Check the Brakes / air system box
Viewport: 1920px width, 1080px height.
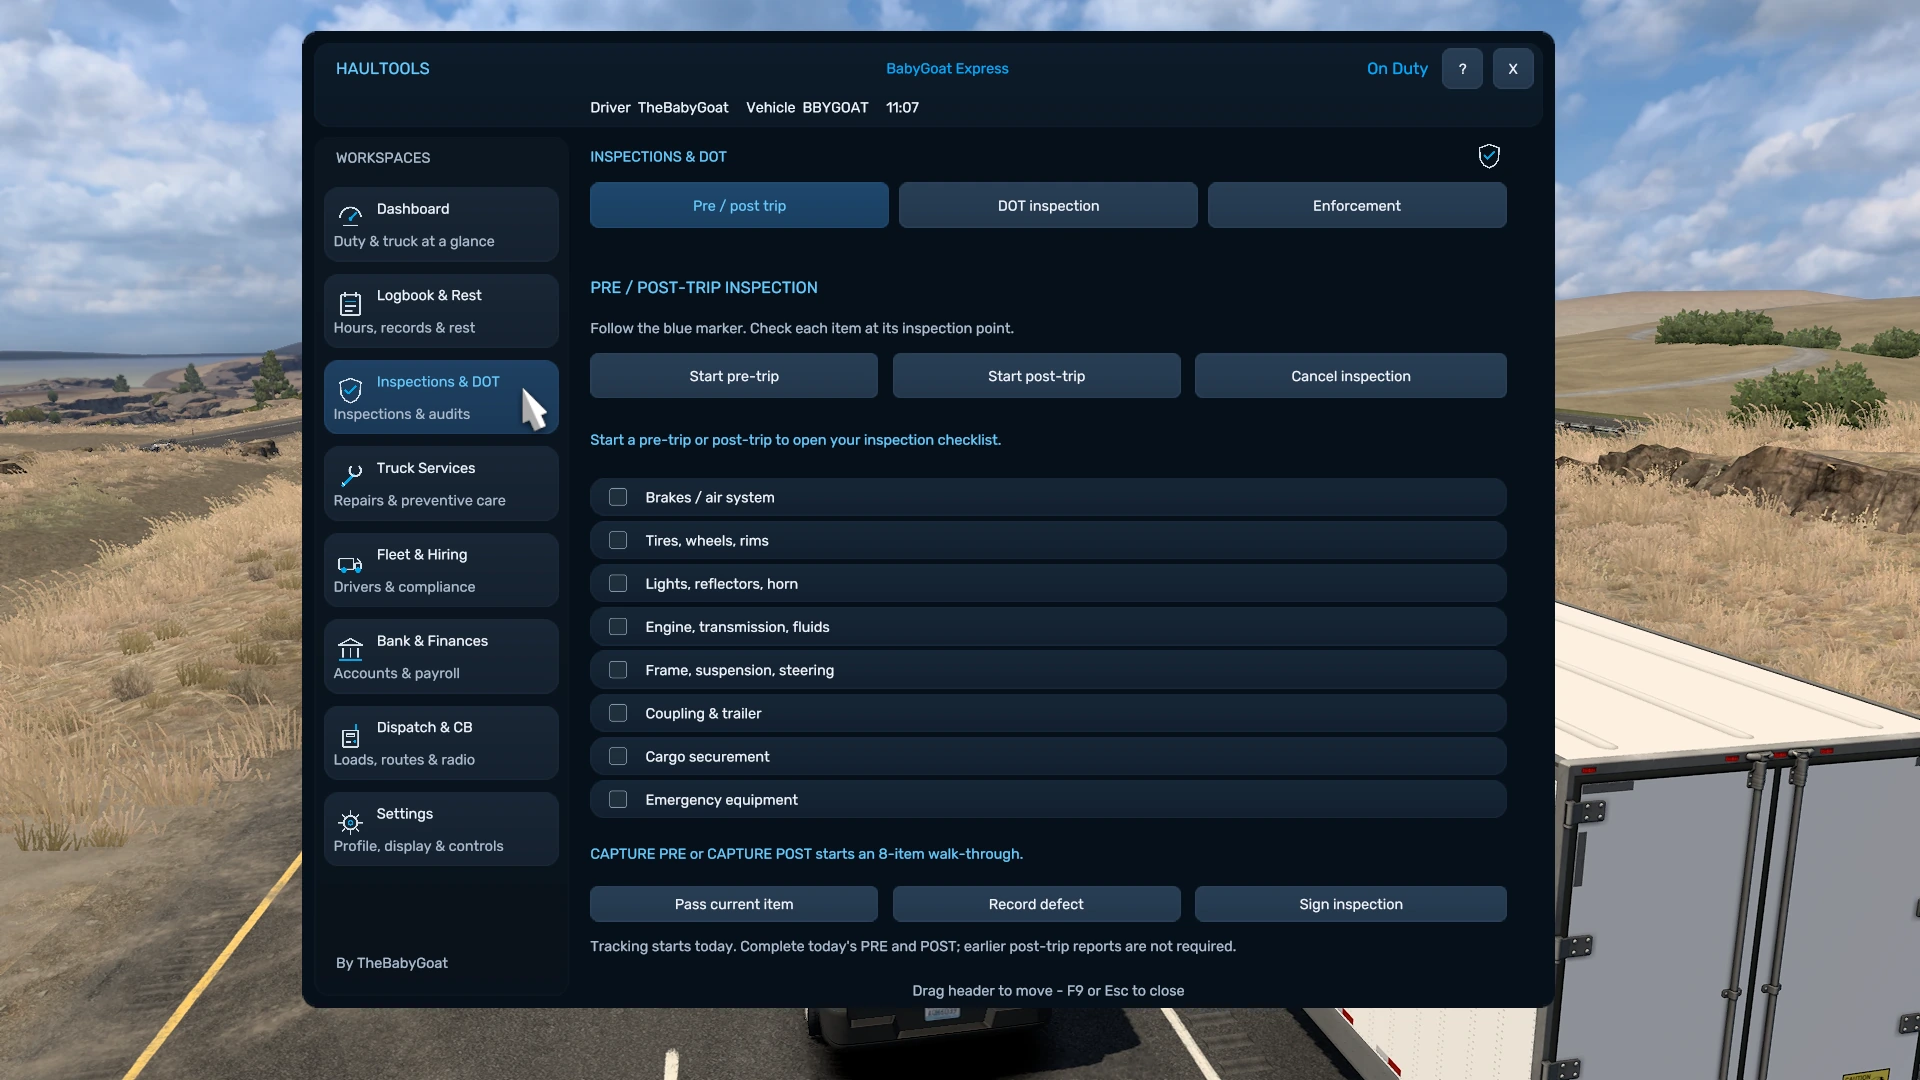pyautogui.click(x=618, y=497)
